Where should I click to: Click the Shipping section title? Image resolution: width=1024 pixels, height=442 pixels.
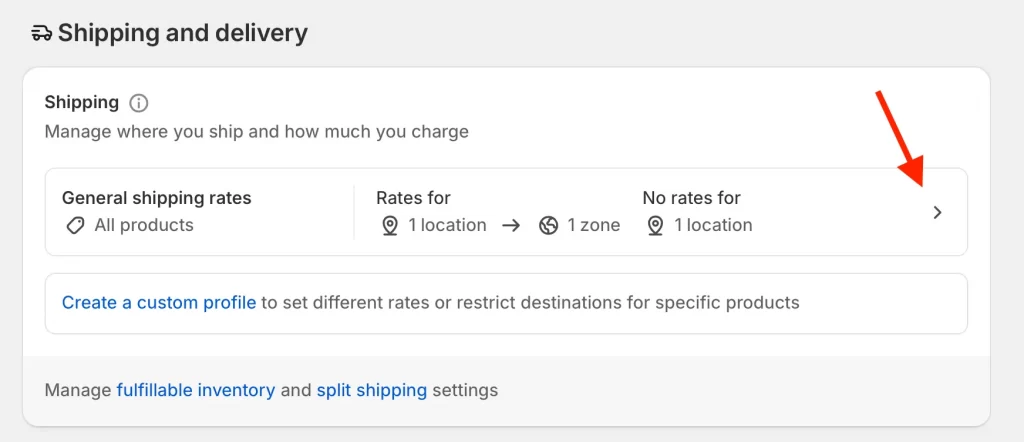(x=82, y=102)
